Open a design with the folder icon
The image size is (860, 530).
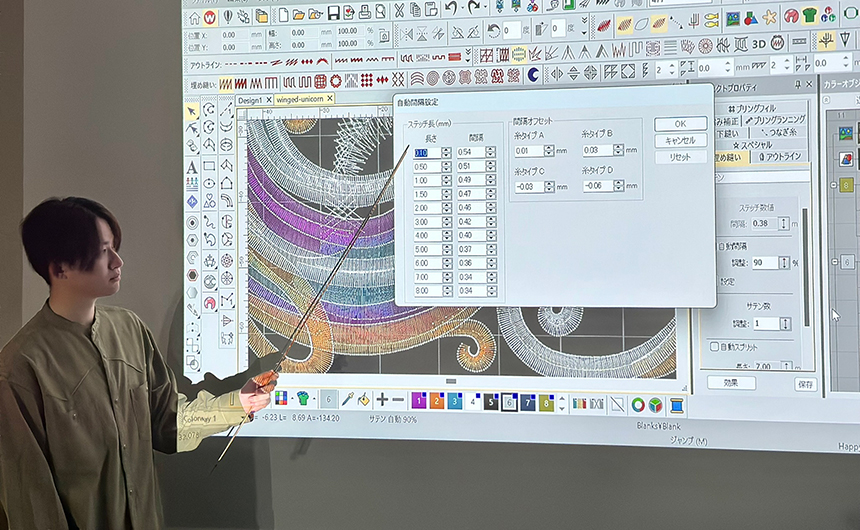(298, 15)
